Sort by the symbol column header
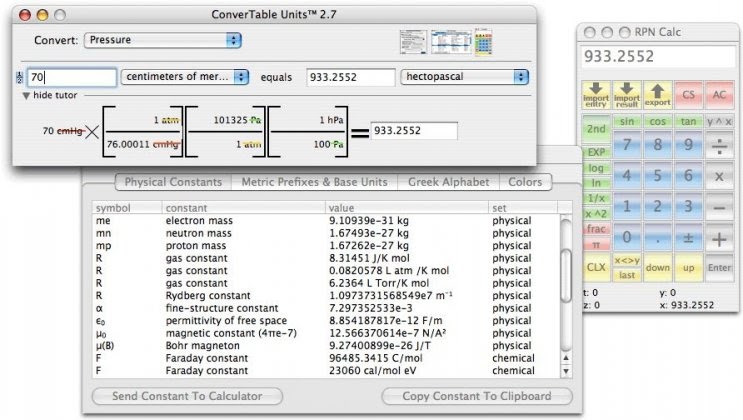 127,208
